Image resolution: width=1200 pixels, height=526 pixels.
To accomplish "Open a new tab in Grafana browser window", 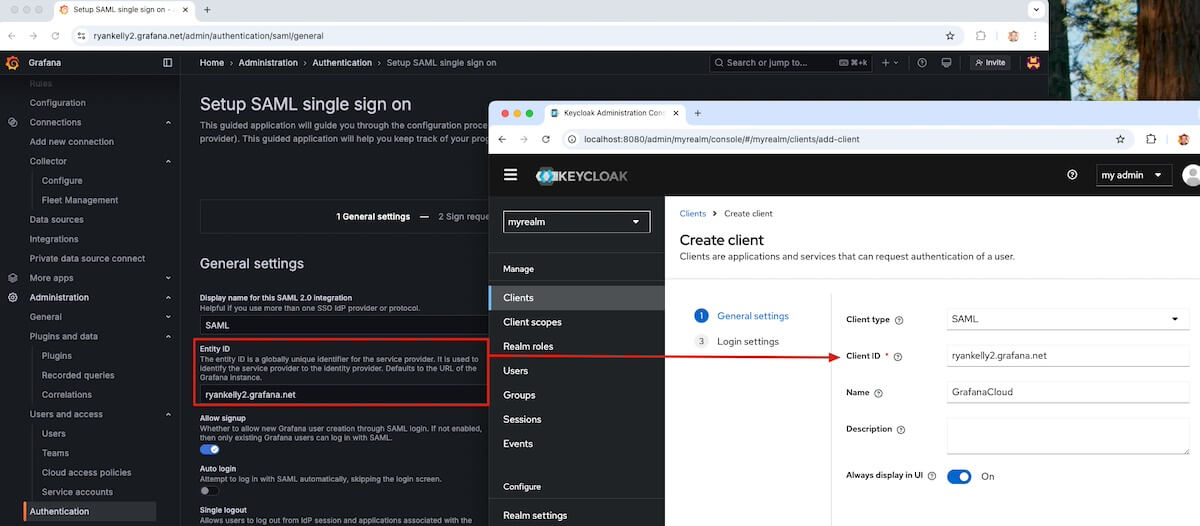I will point(207,9).
